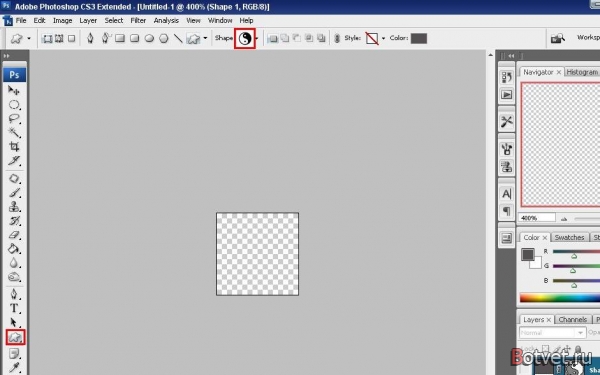Select the Custom Shape tool in toolbox
This screenshot has height=375, width=600.
pyautogui.click(x=15, y=337)
